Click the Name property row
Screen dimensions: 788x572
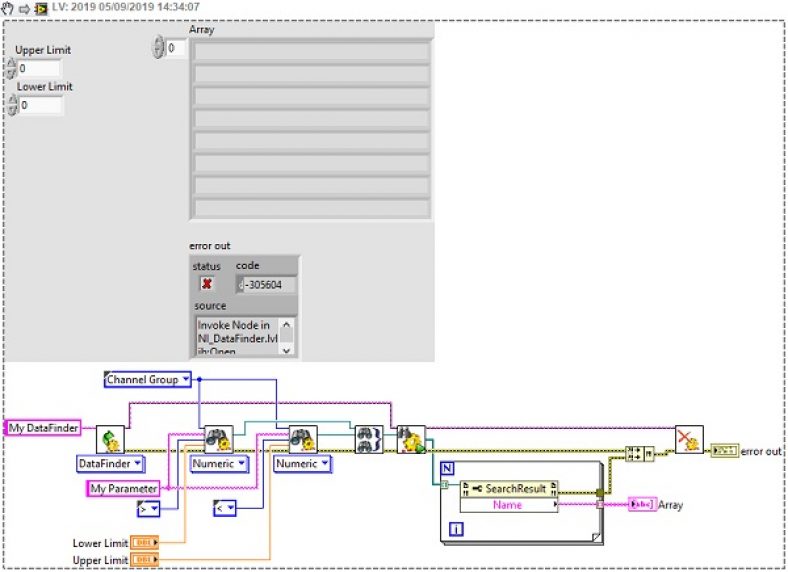coord(509,505)
